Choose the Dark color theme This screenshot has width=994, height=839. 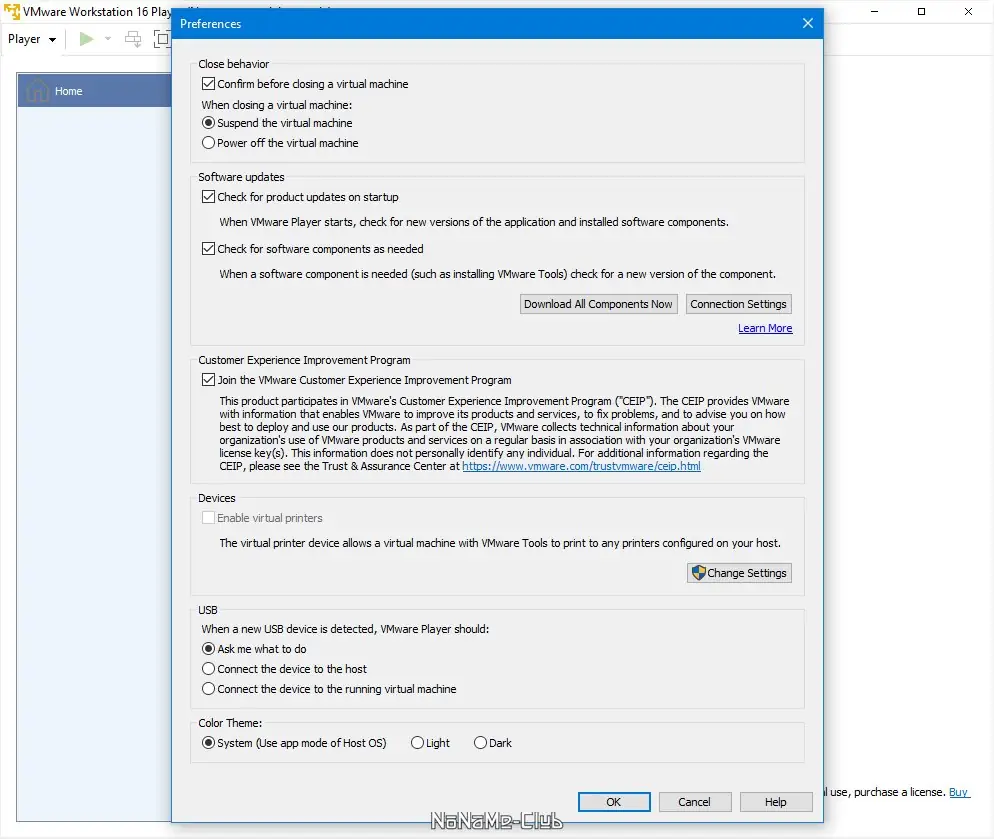click(x=480, y=743)
